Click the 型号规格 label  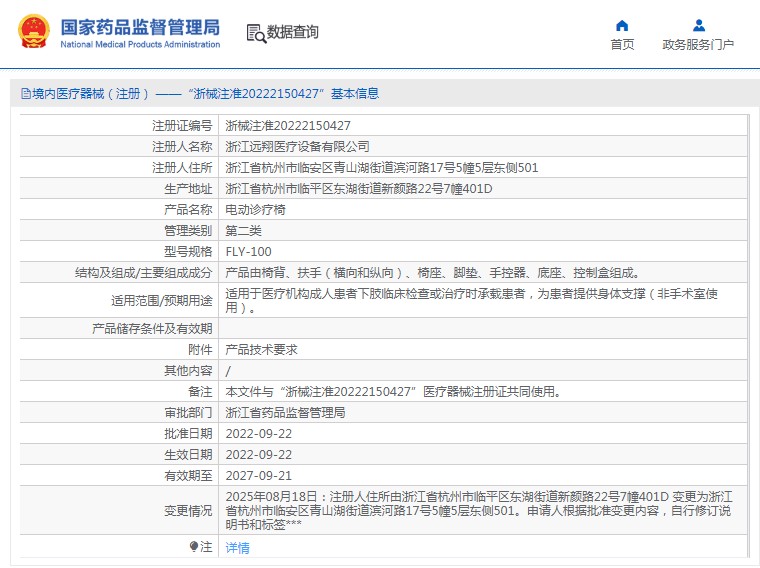pos(188,252)
